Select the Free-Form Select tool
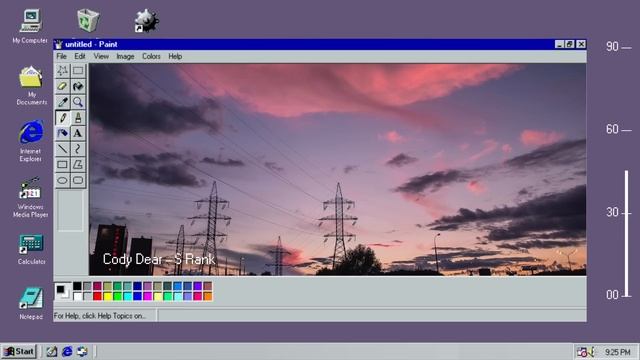This screenshot has width=640, height=360. point(62,70)
